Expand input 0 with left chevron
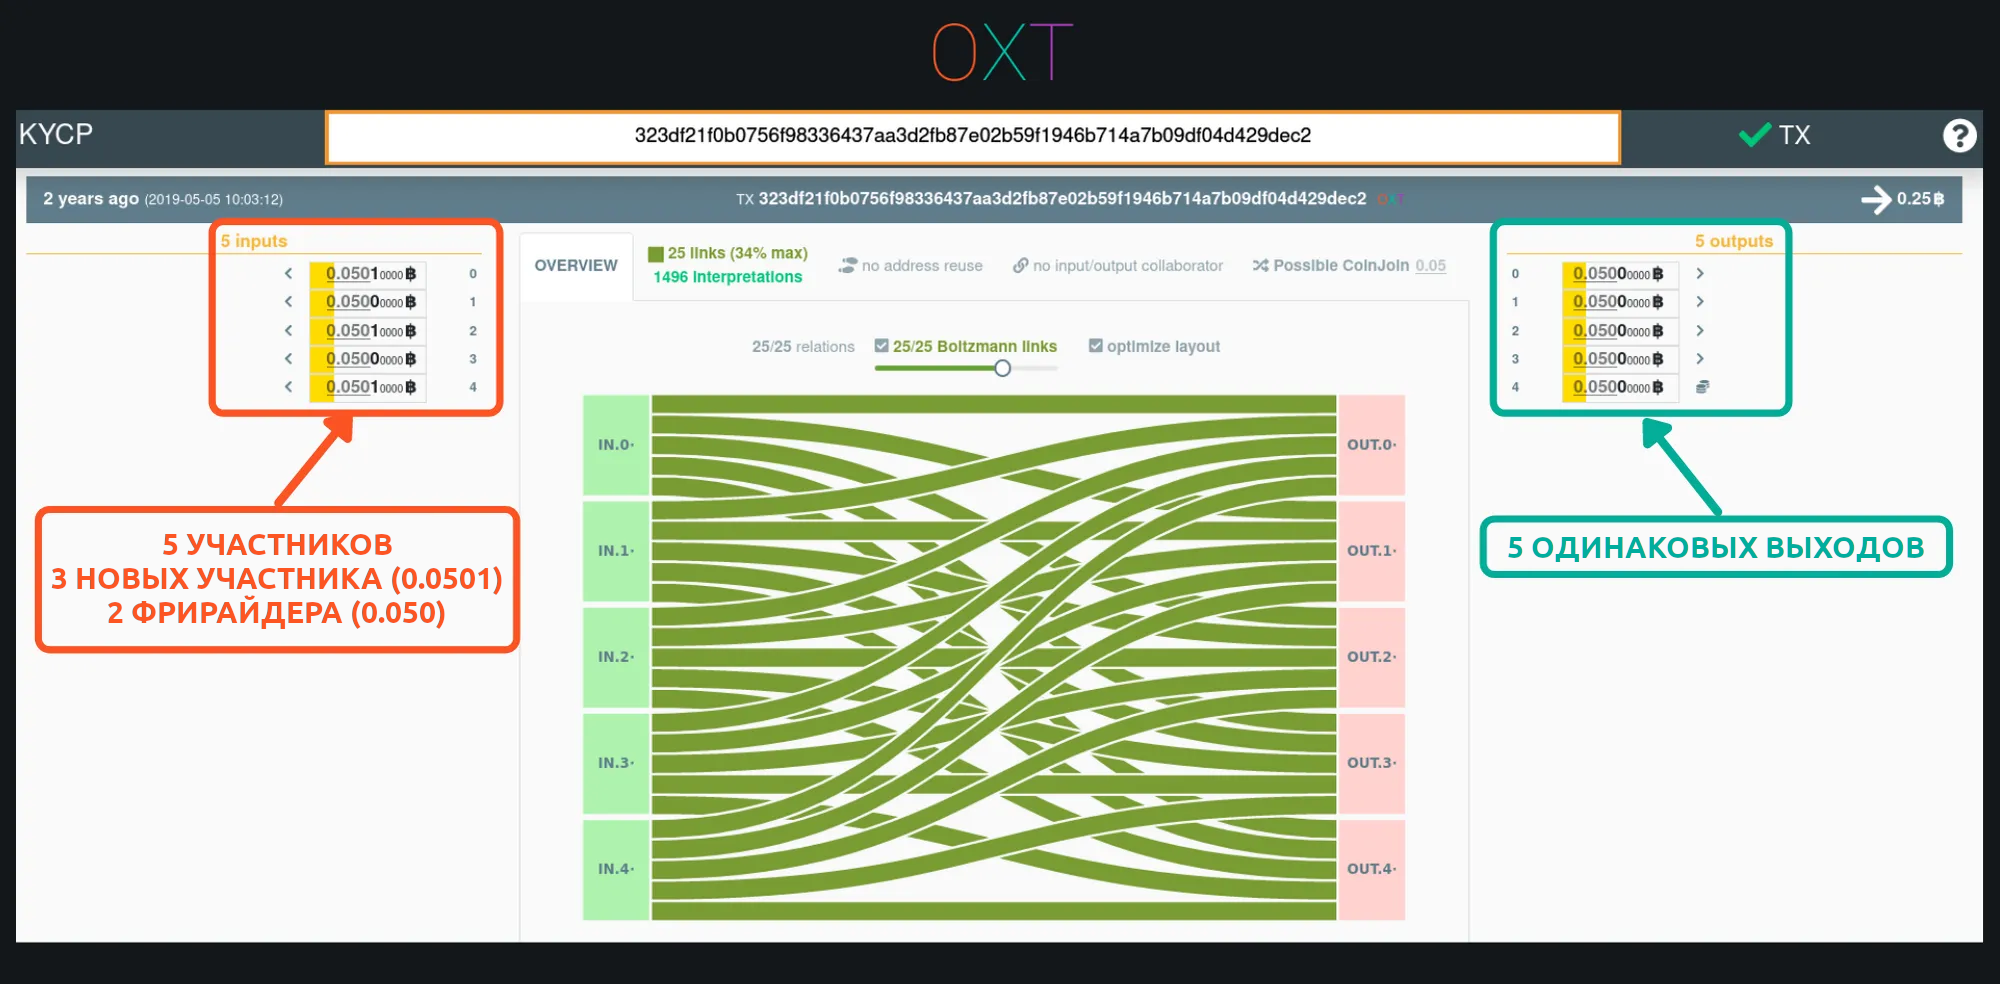The width and height of the screenshot is (2000, 984). pos(288,274)
